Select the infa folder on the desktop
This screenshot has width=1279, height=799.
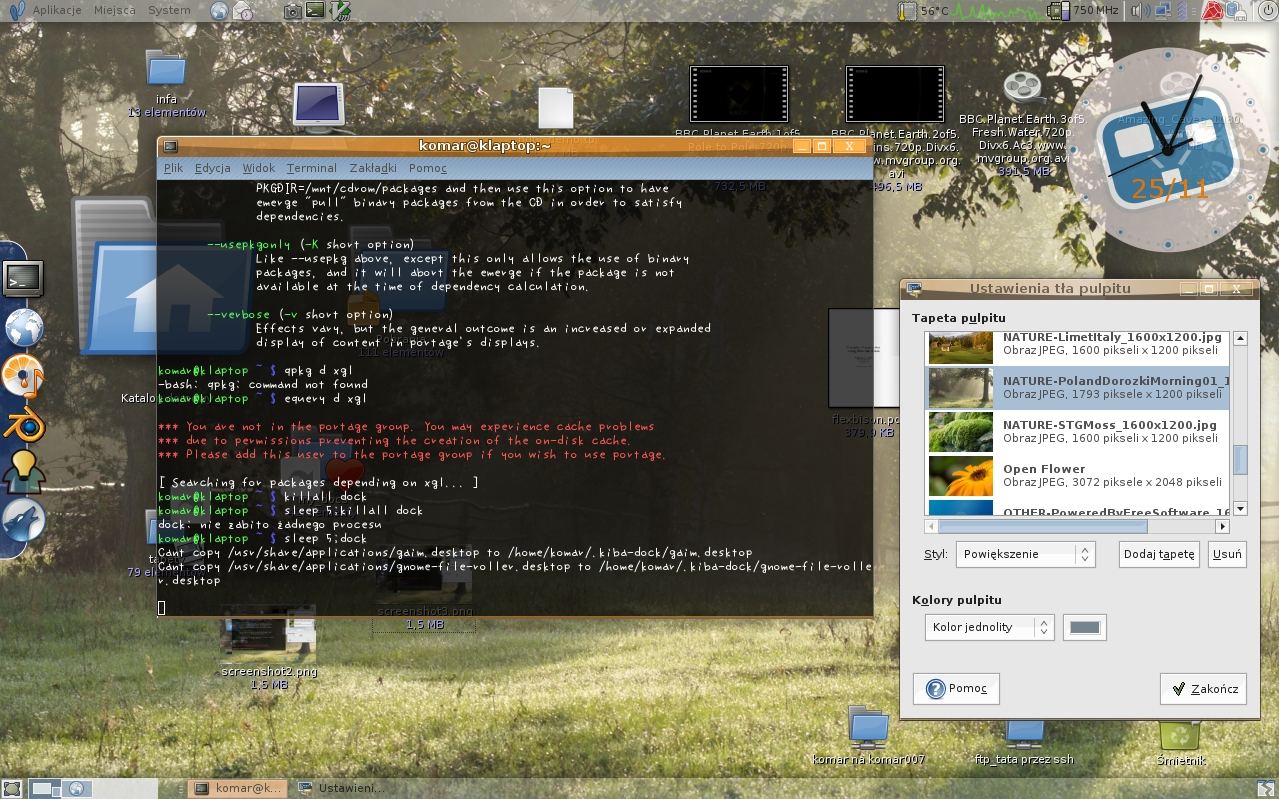point(166,82)
